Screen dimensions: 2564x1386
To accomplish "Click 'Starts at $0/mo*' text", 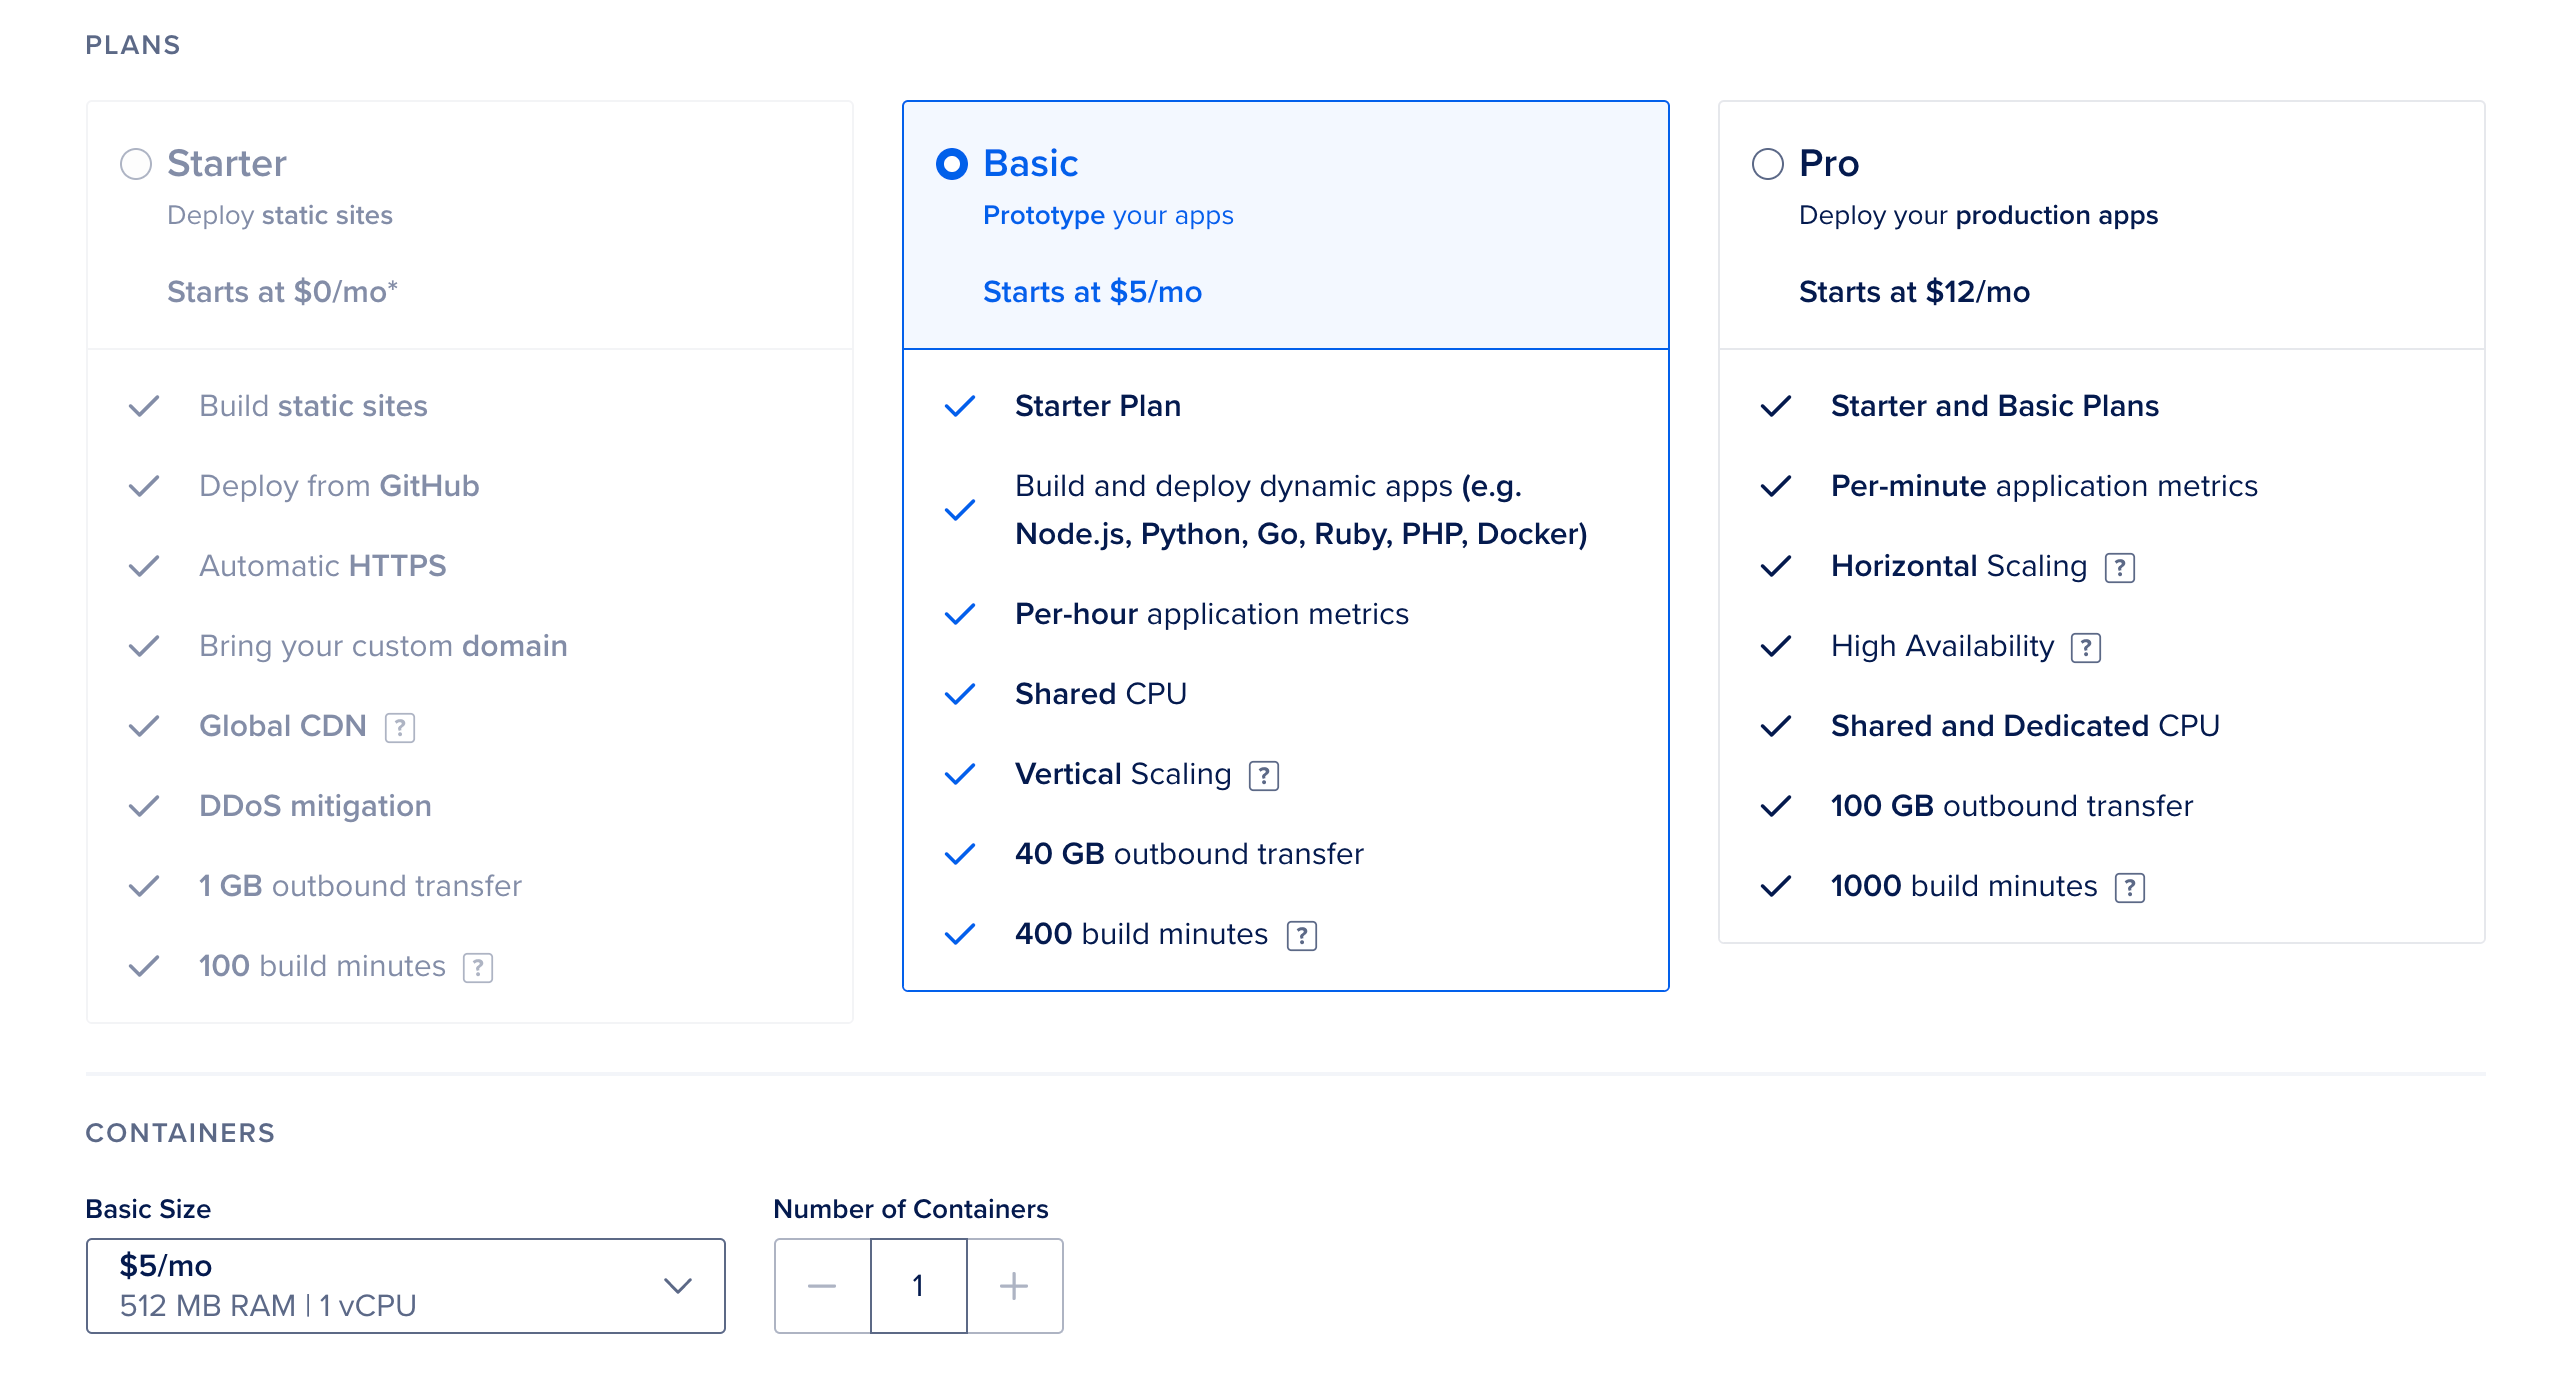I will pyautogui.click(x=282, y=291).
